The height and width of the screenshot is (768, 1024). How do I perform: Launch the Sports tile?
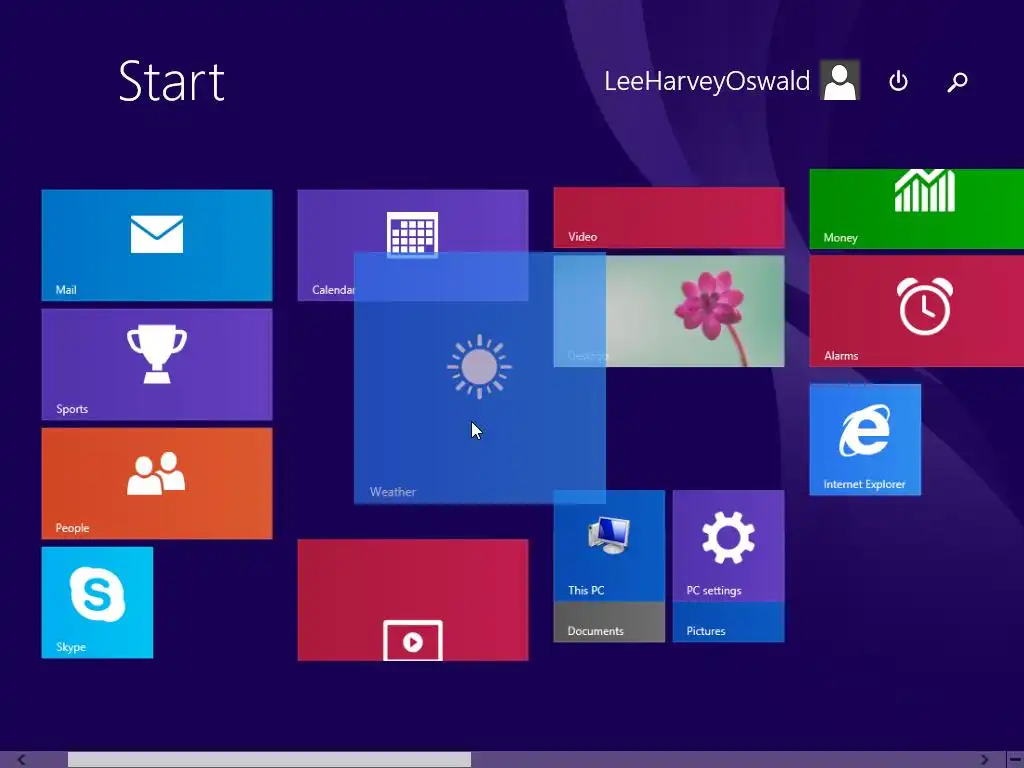coord(157,364)
